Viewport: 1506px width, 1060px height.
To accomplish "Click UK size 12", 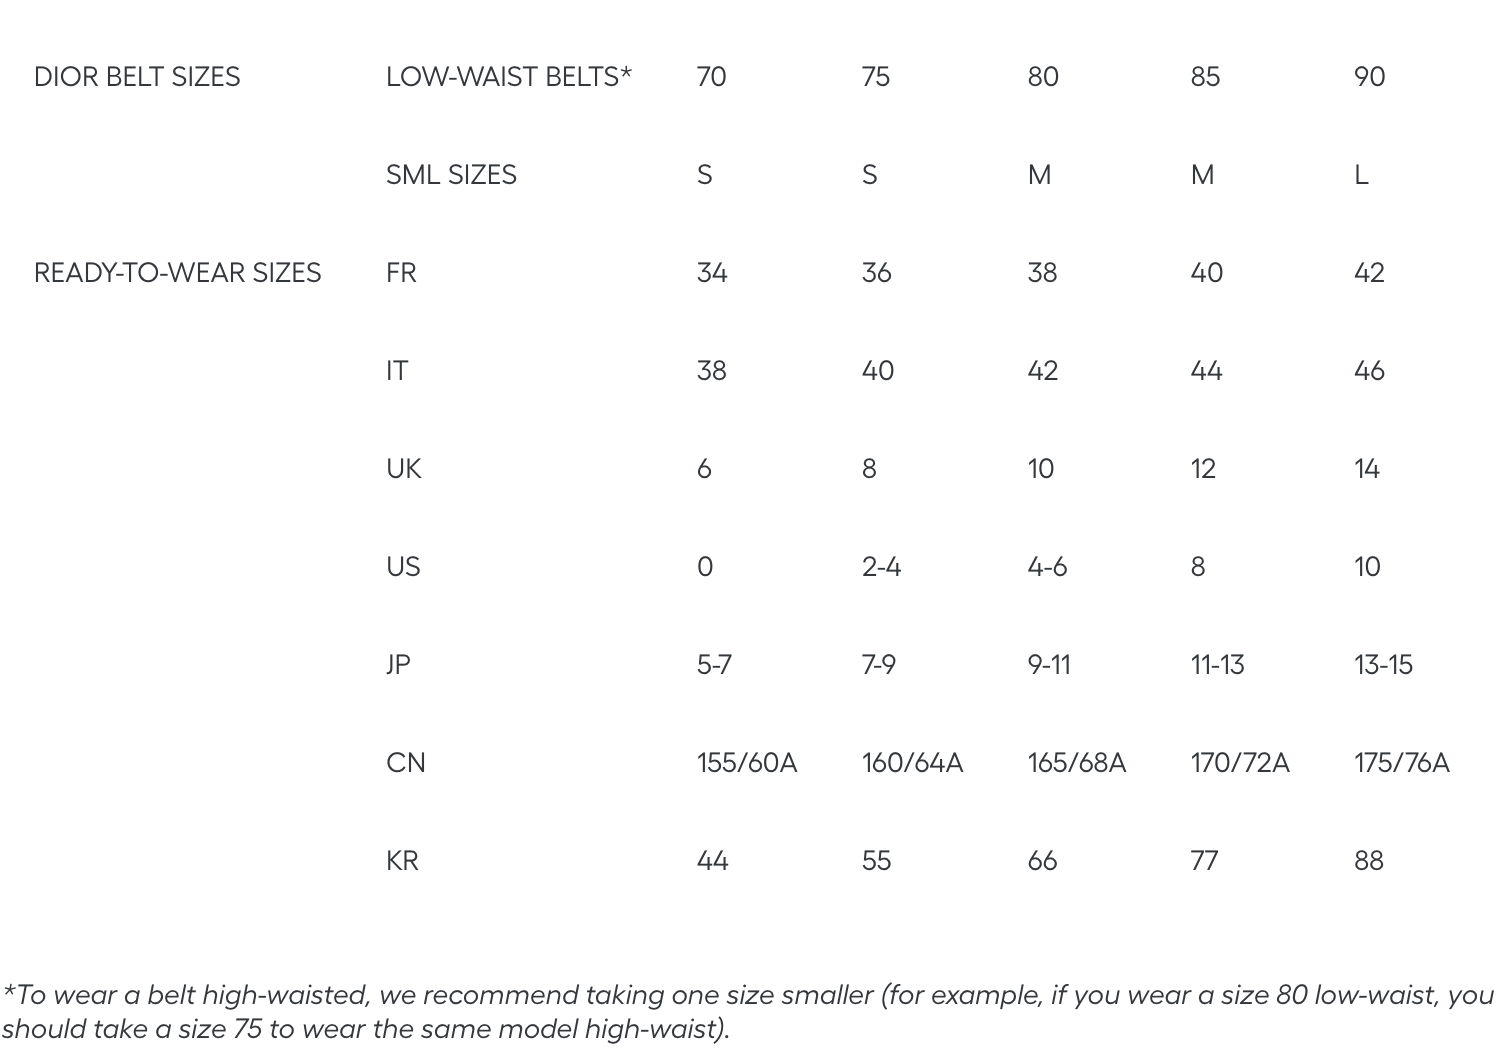I will point(1203,469).
